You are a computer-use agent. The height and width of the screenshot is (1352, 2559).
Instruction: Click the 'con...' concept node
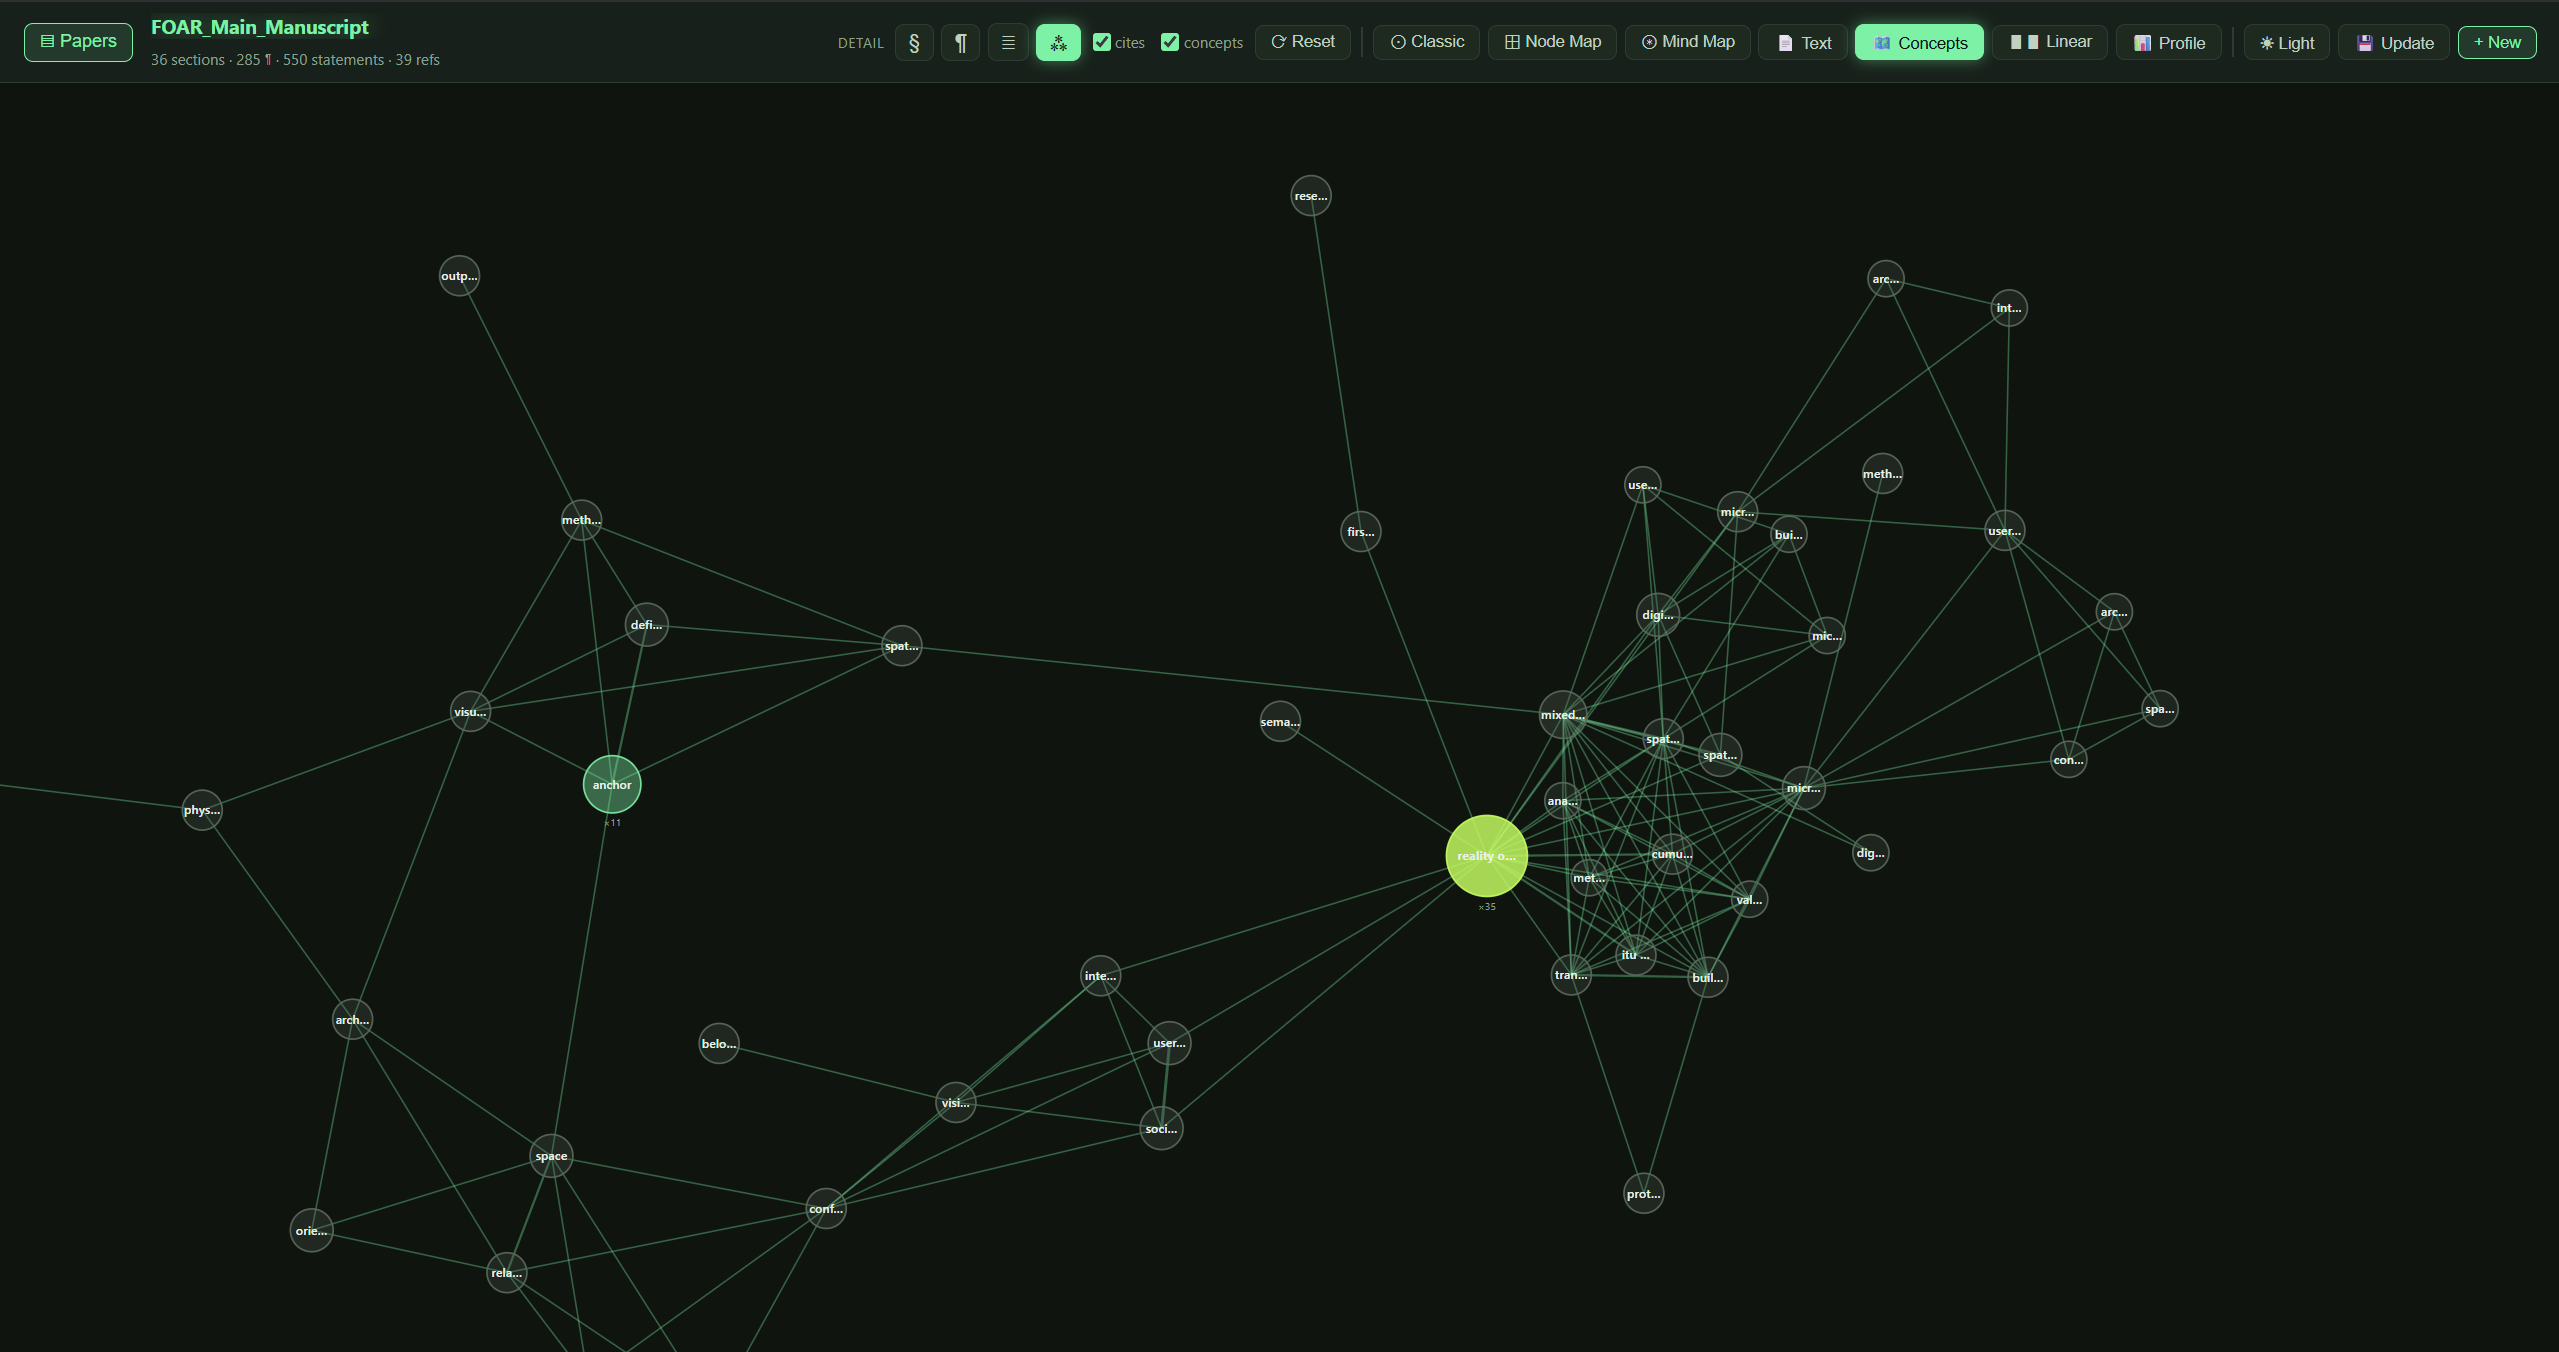(x=2069, y=760)
